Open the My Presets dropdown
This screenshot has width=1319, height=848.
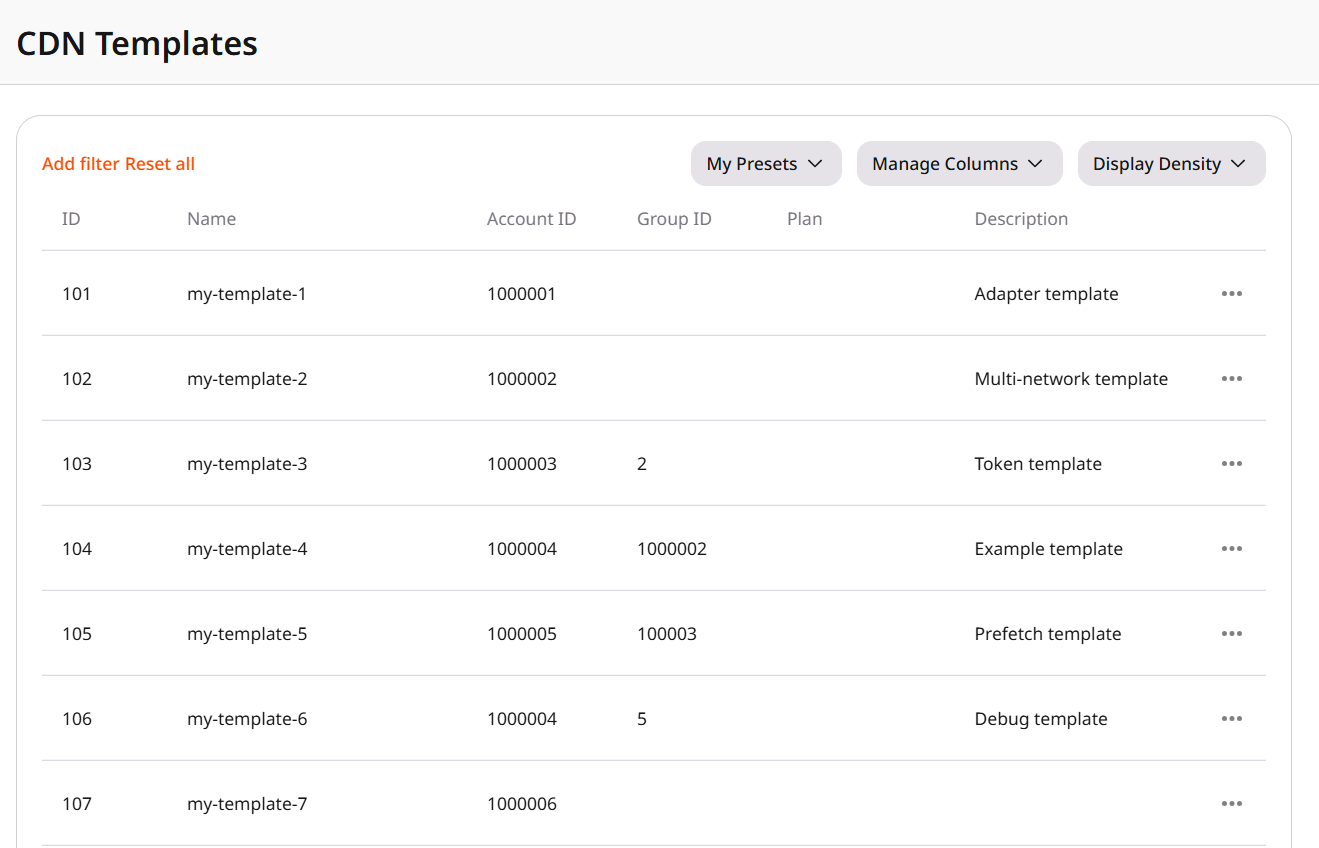(766, 164)
